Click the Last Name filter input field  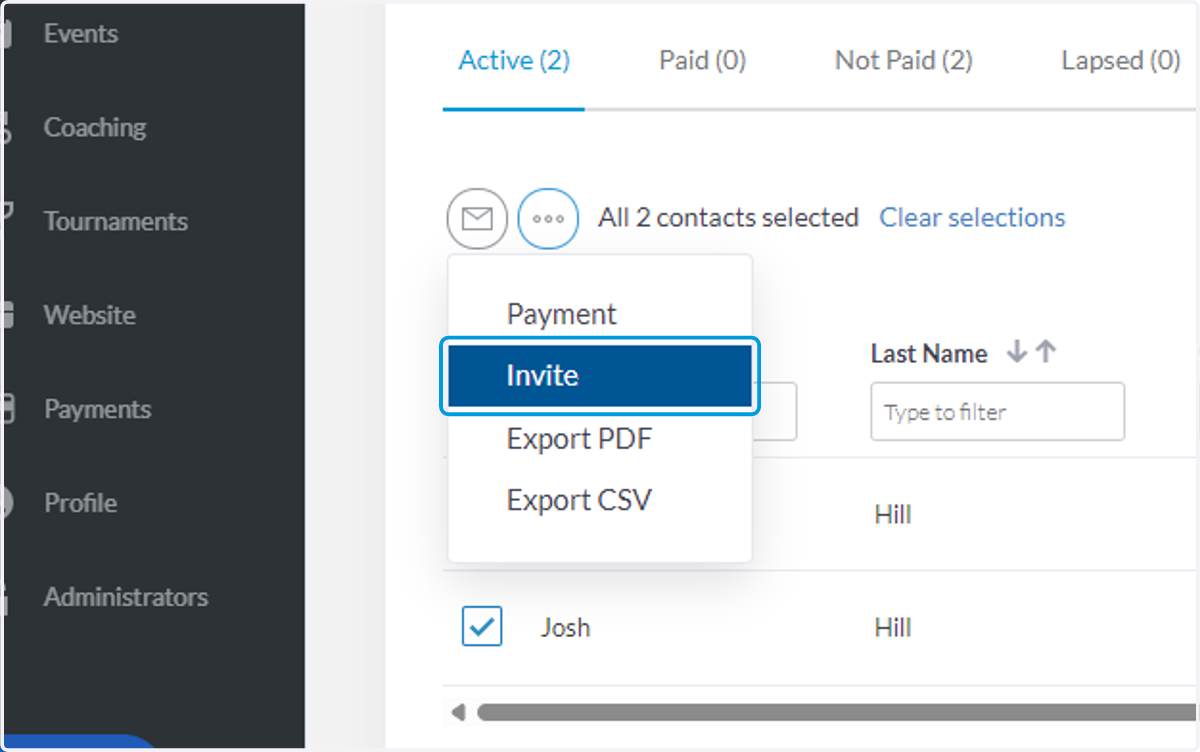pos(997,411)
